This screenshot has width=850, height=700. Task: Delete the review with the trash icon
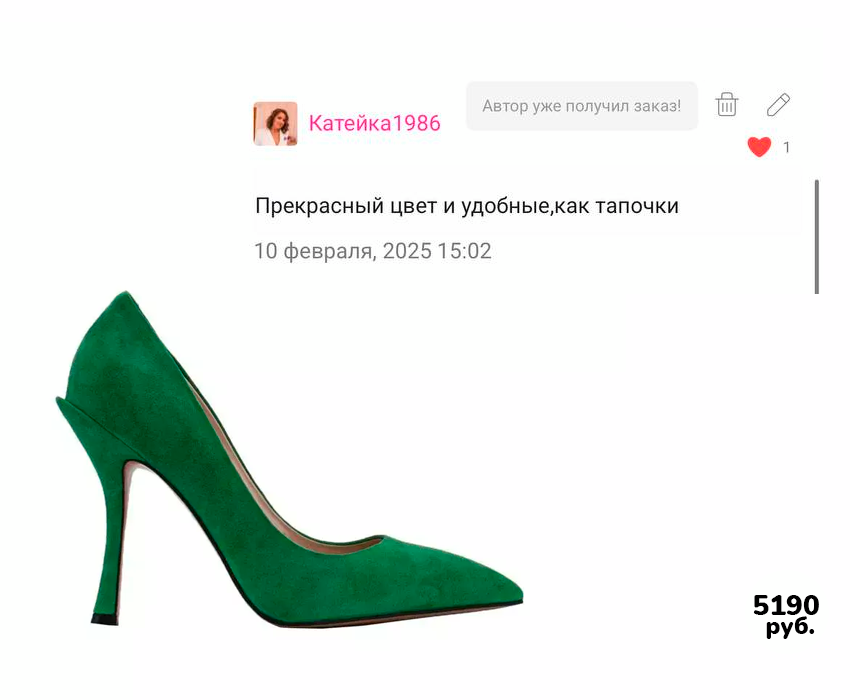726,105
